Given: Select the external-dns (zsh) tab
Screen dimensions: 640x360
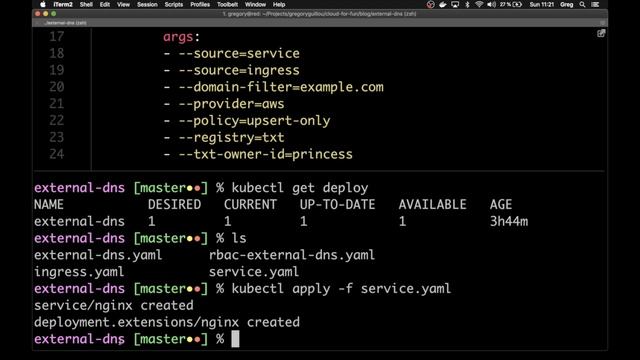Looking at the screenshot, I should (65, 23).
